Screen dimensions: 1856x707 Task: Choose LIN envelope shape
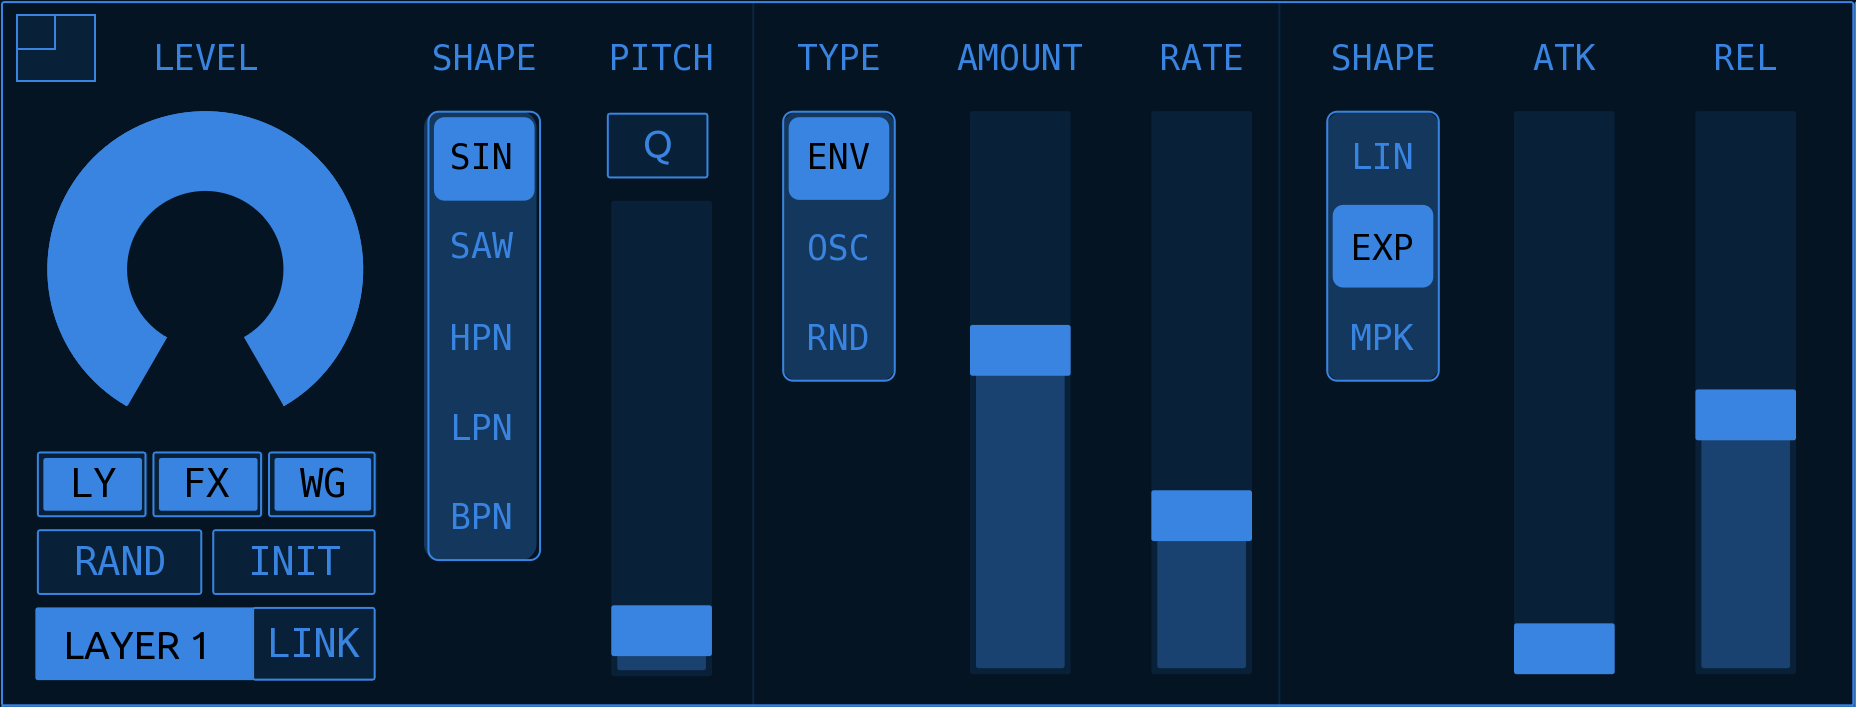1383,157
